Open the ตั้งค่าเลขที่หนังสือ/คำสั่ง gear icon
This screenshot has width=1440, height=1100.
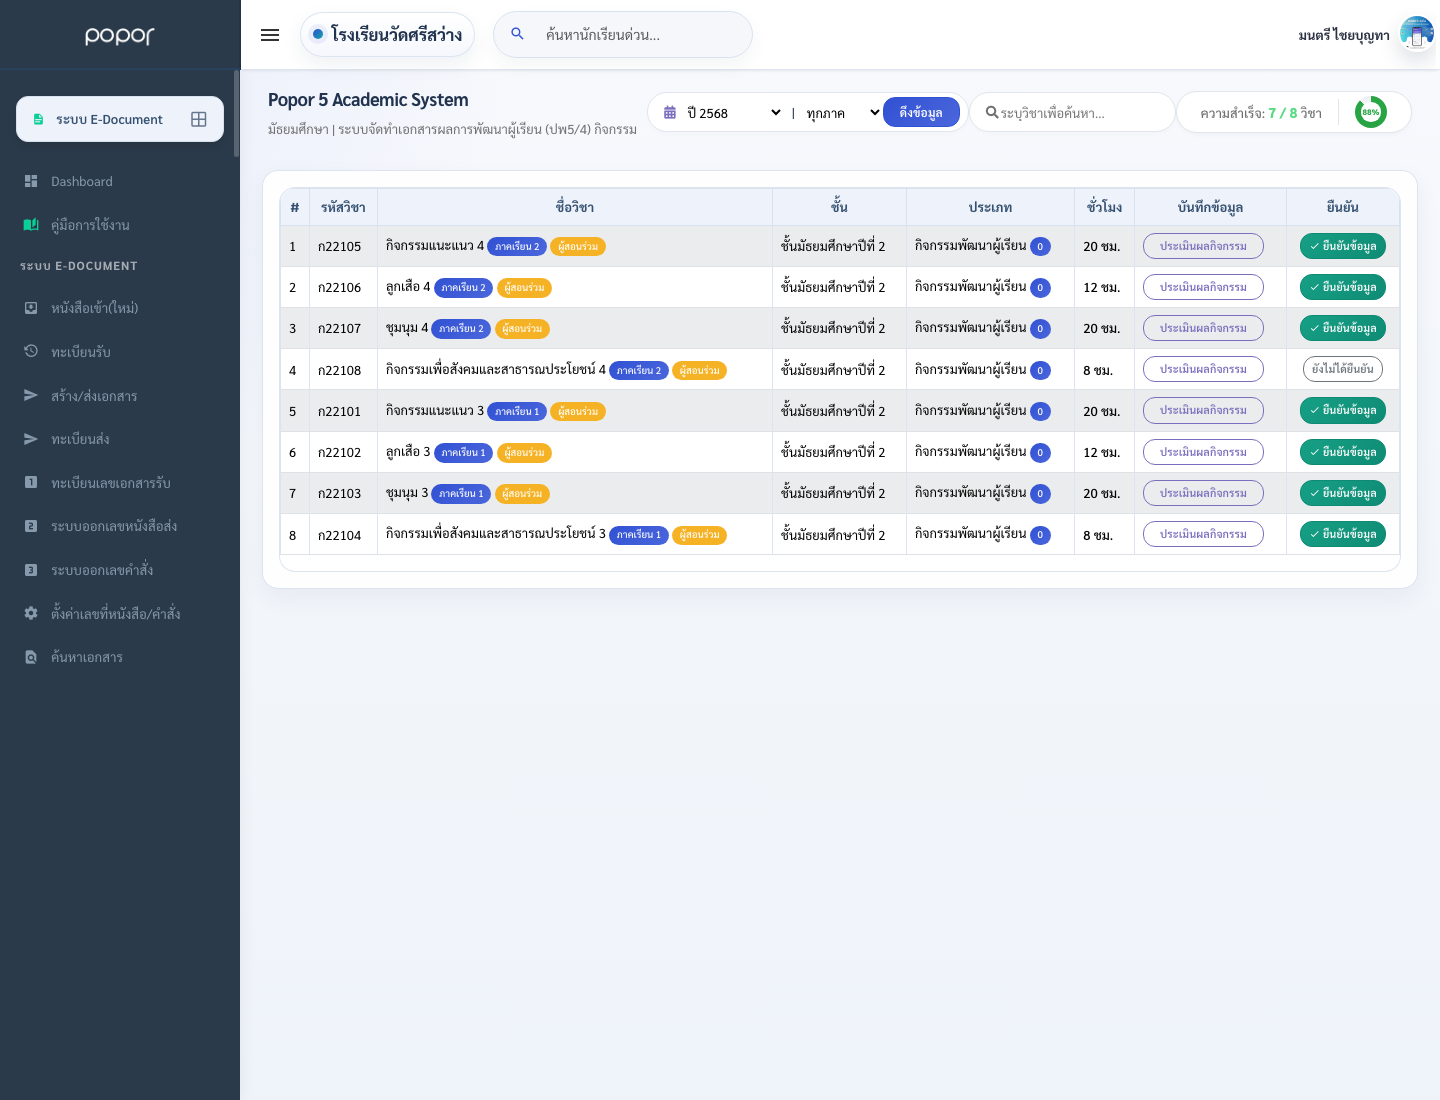click(31, 613)
